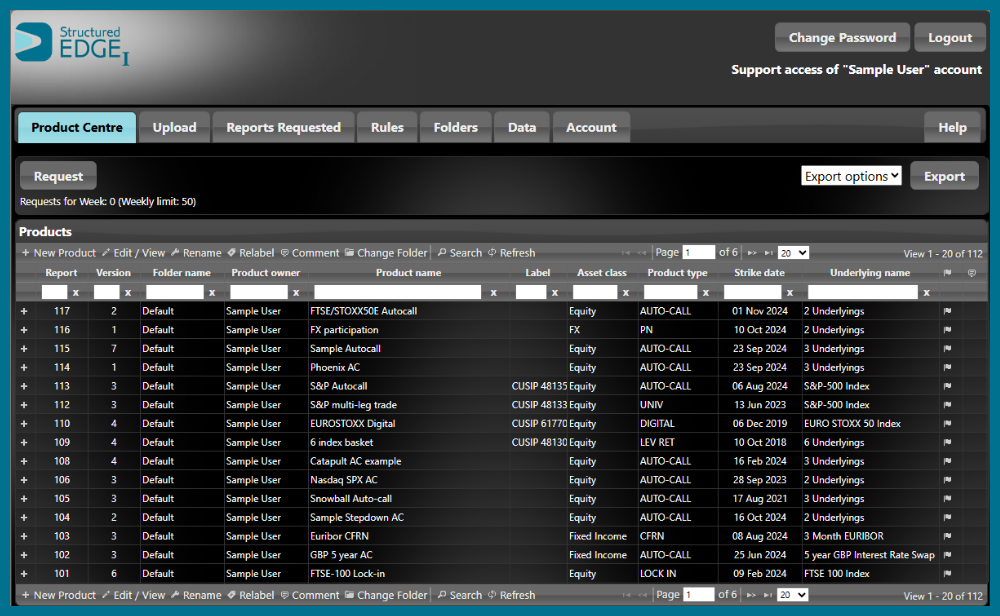Click the Change Password button
1000x616 pixels.
[x=842, y=38]
